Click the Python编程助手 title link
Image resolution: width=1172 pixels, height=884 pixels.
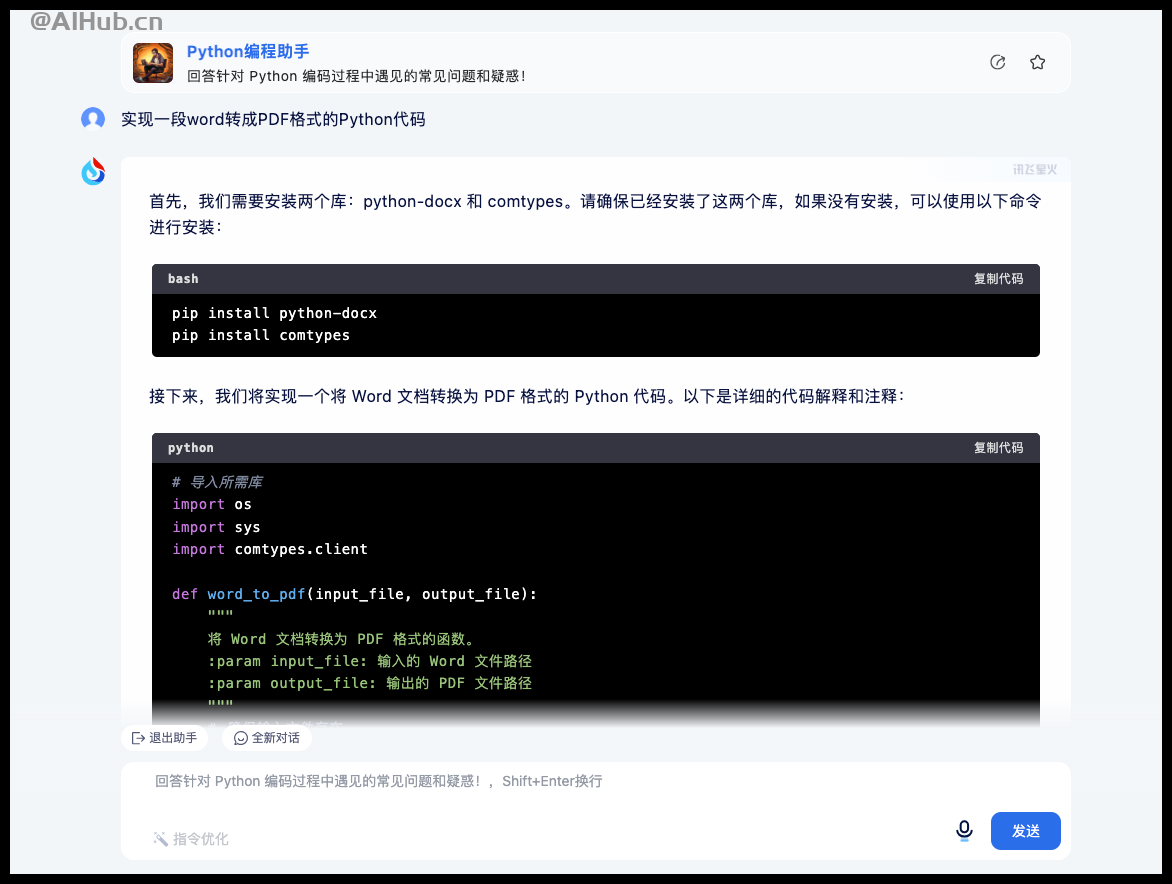247,52
